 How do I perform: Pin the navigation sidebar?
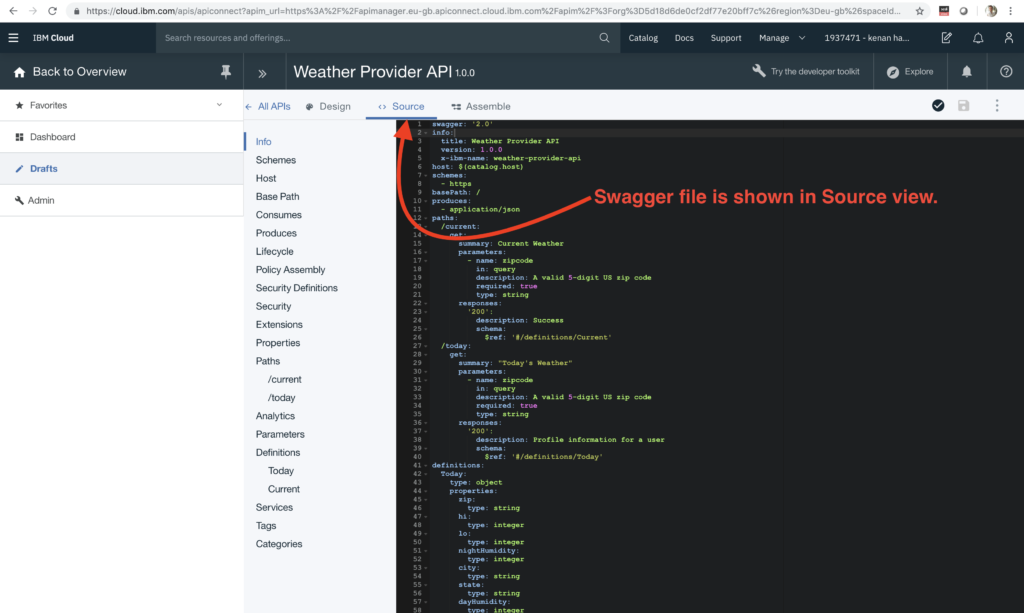point(225,72)
